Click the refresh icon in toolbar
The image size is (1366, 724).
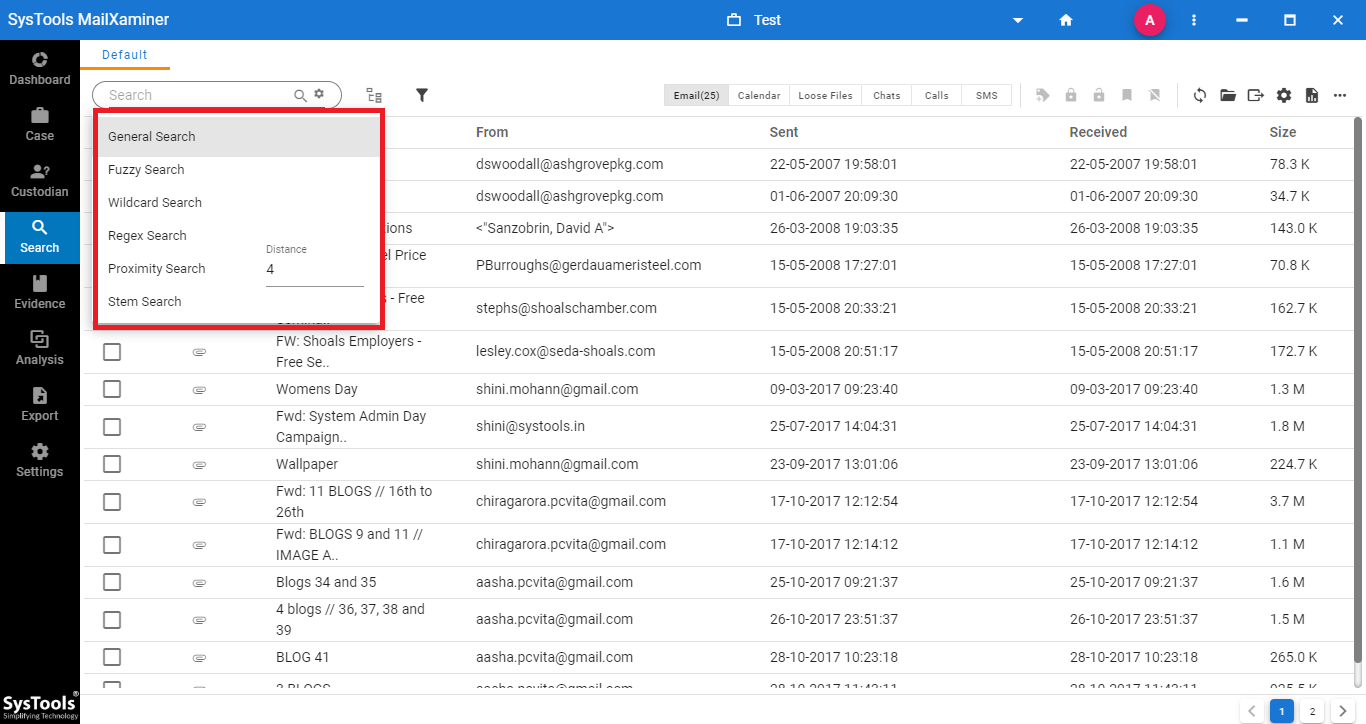click(1200, 95)
